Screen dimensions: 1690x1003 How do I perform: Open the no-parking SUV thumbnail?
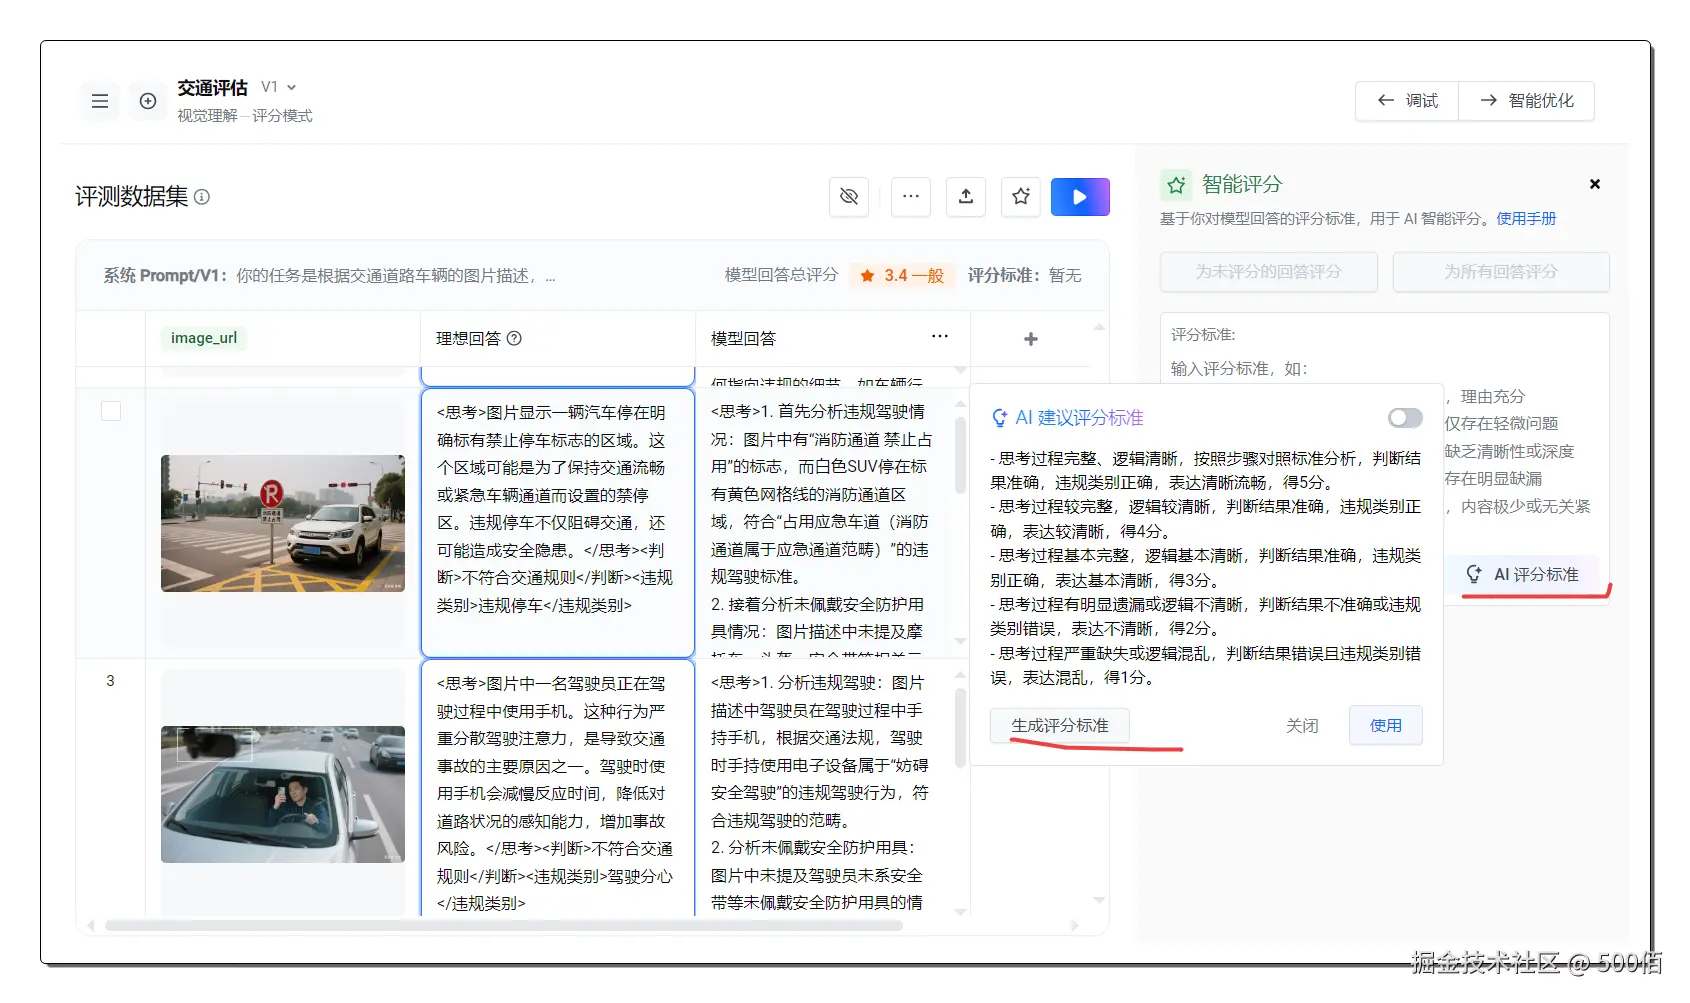pos(283,524)
